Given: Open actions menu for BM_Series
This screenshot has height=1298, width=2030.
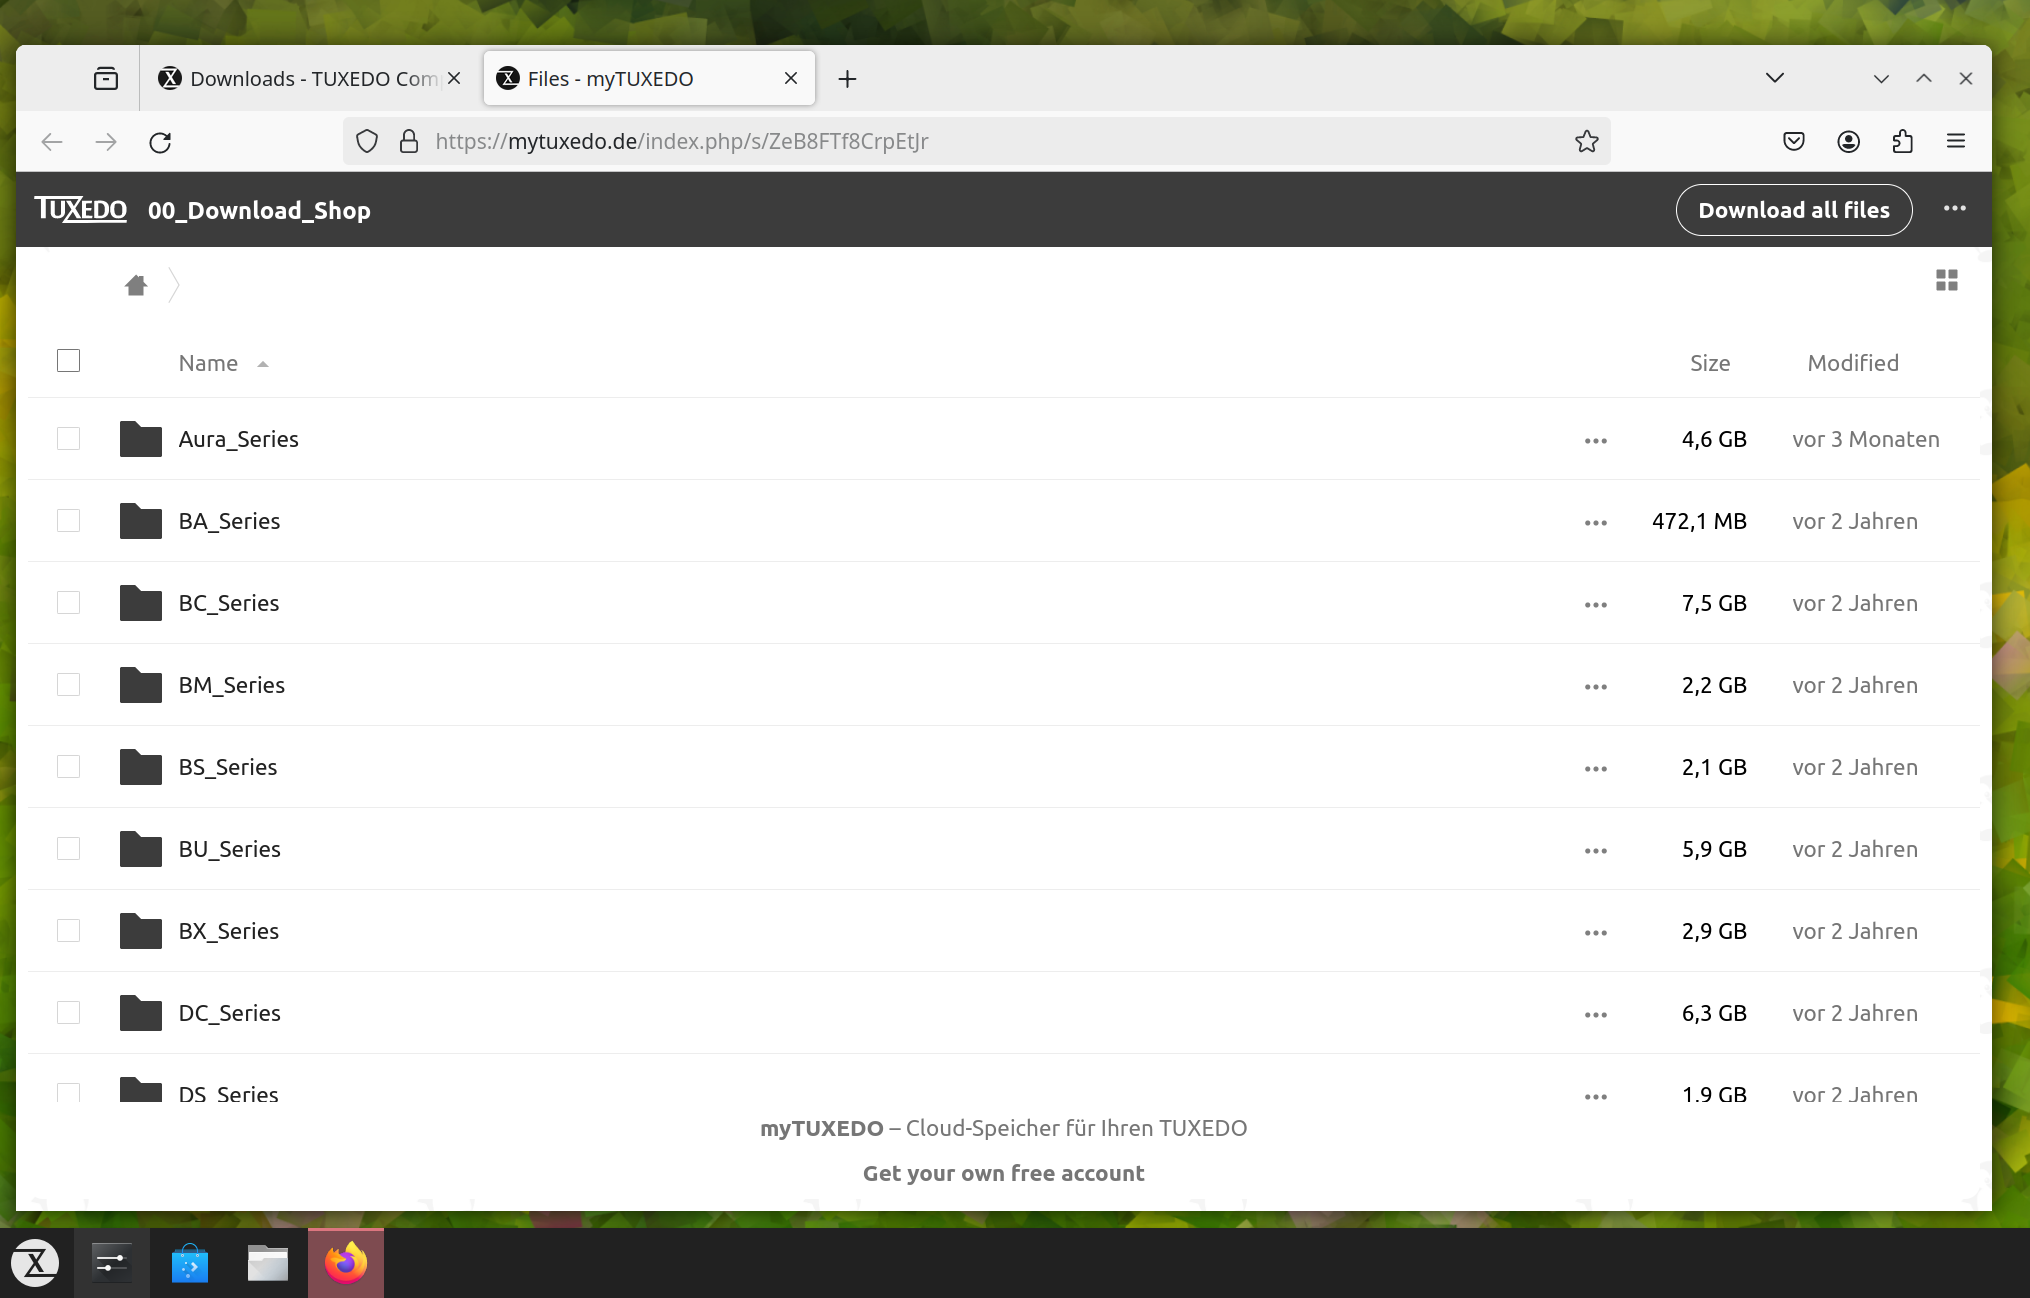Looking at the screenshot, I should [x=1595, y=687].
